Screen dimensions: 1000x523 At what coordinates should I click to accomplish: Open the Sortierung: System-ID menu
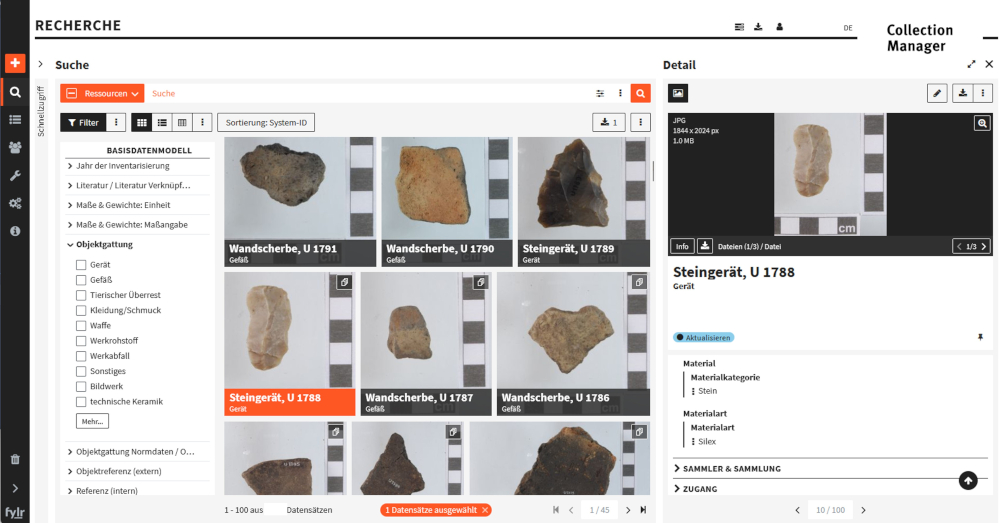pos(264,122)
